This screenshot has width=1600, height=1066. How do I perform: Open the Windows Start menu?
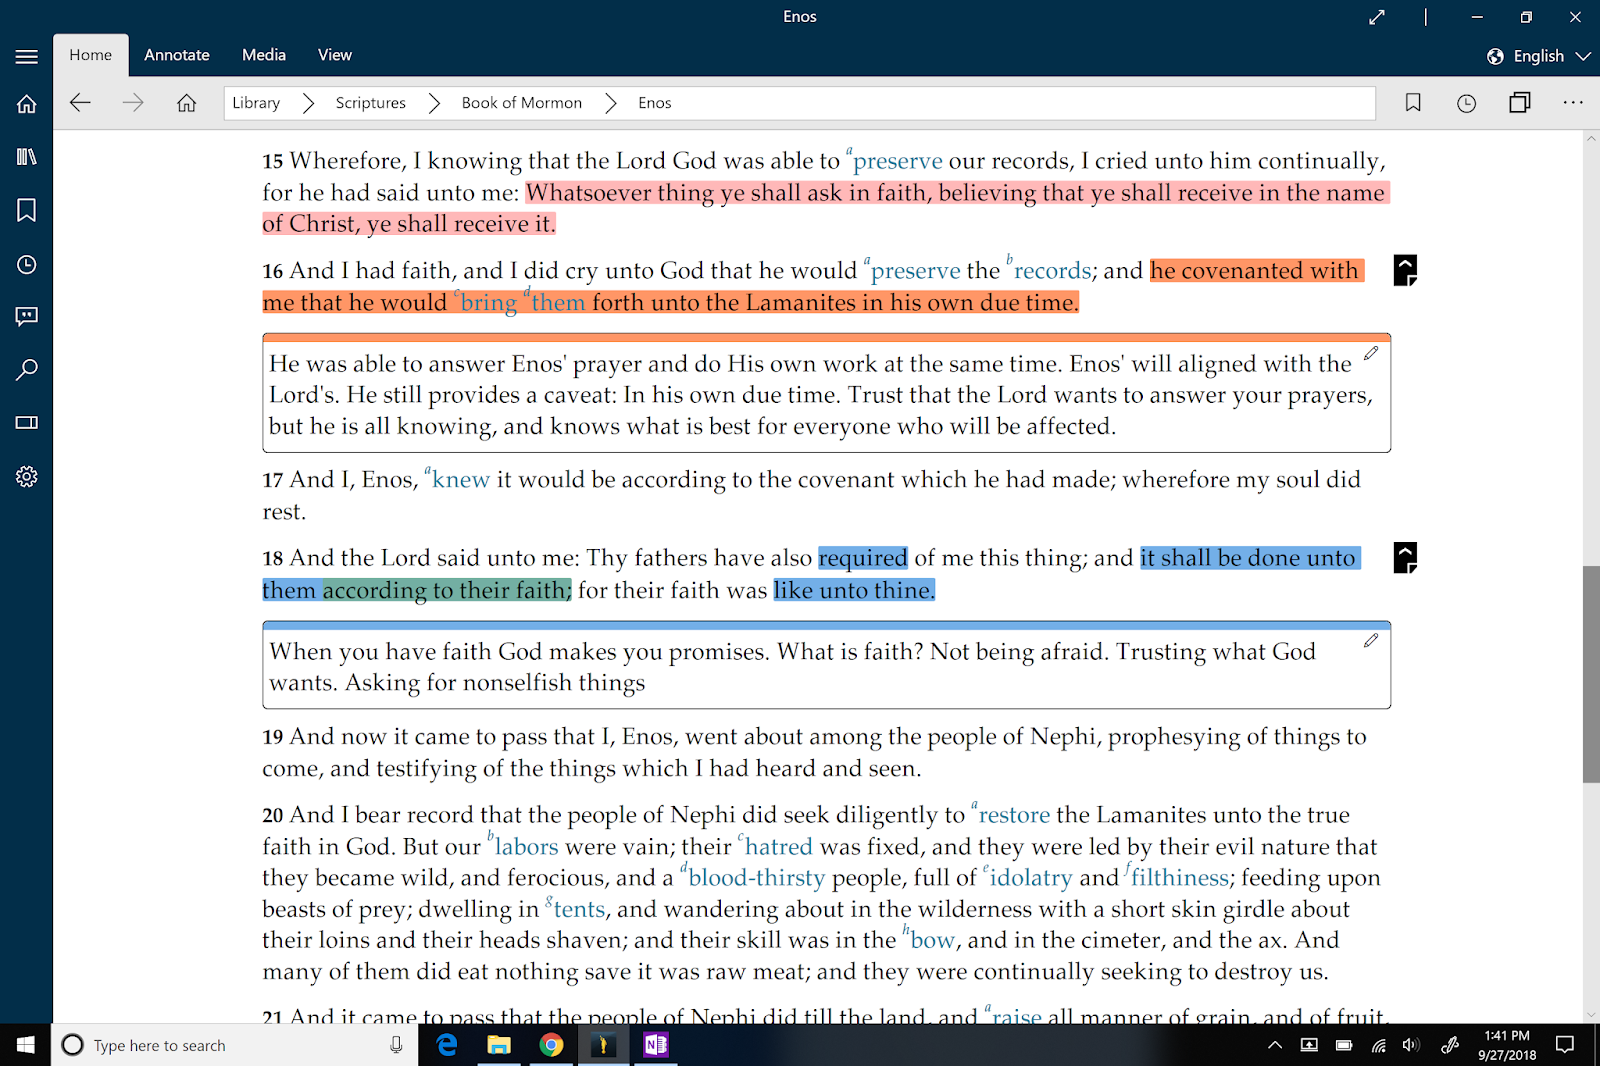[x=26, y=1045]
